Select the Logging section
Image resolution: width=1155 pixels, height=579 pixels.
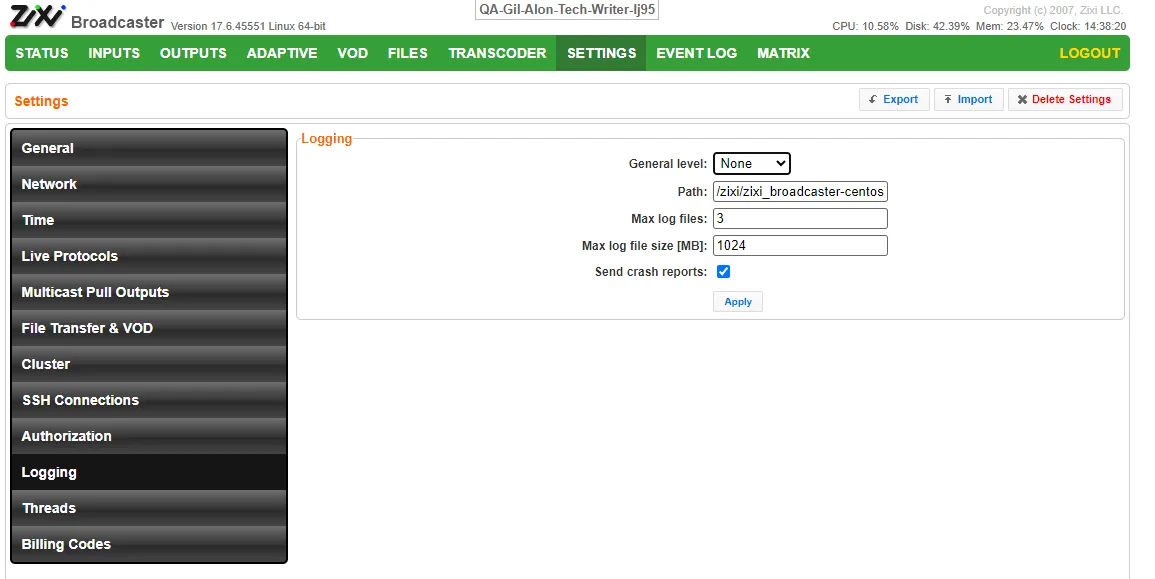[x=149, y=472]
